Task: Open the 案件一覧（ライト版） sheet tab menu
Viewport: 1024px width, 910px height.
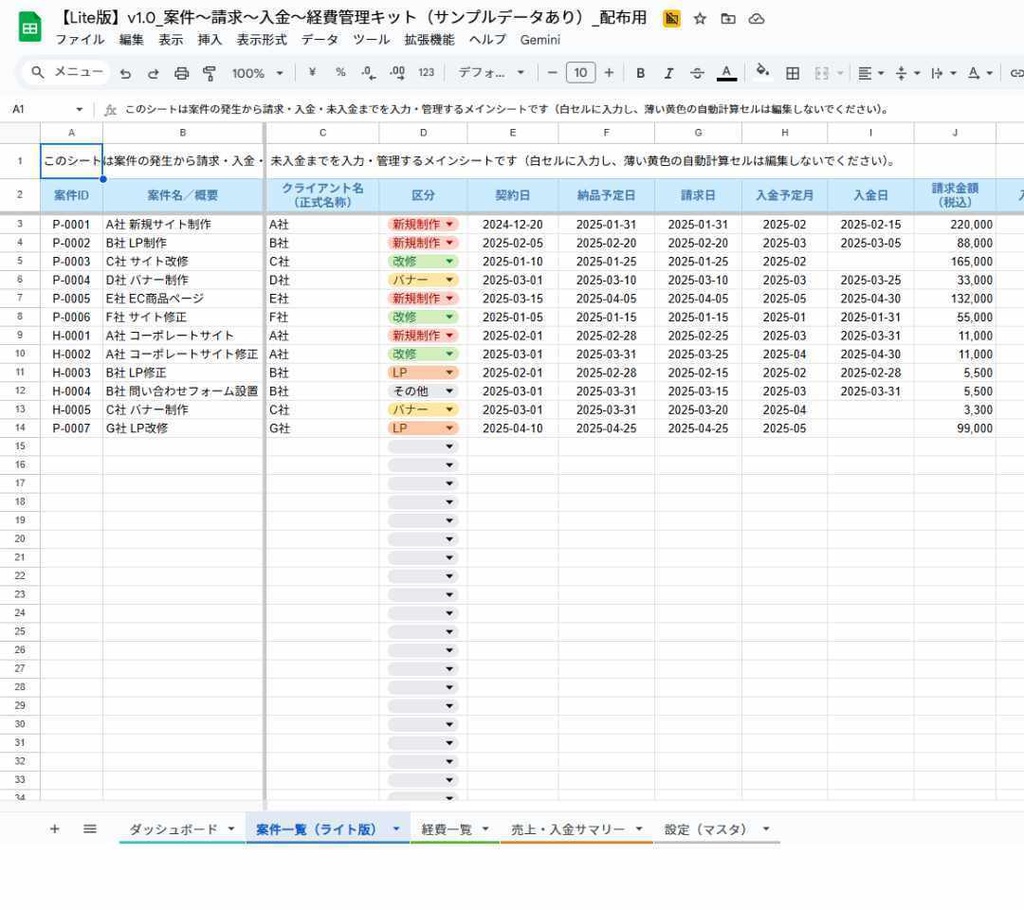Action: click(x=396, y=829)
